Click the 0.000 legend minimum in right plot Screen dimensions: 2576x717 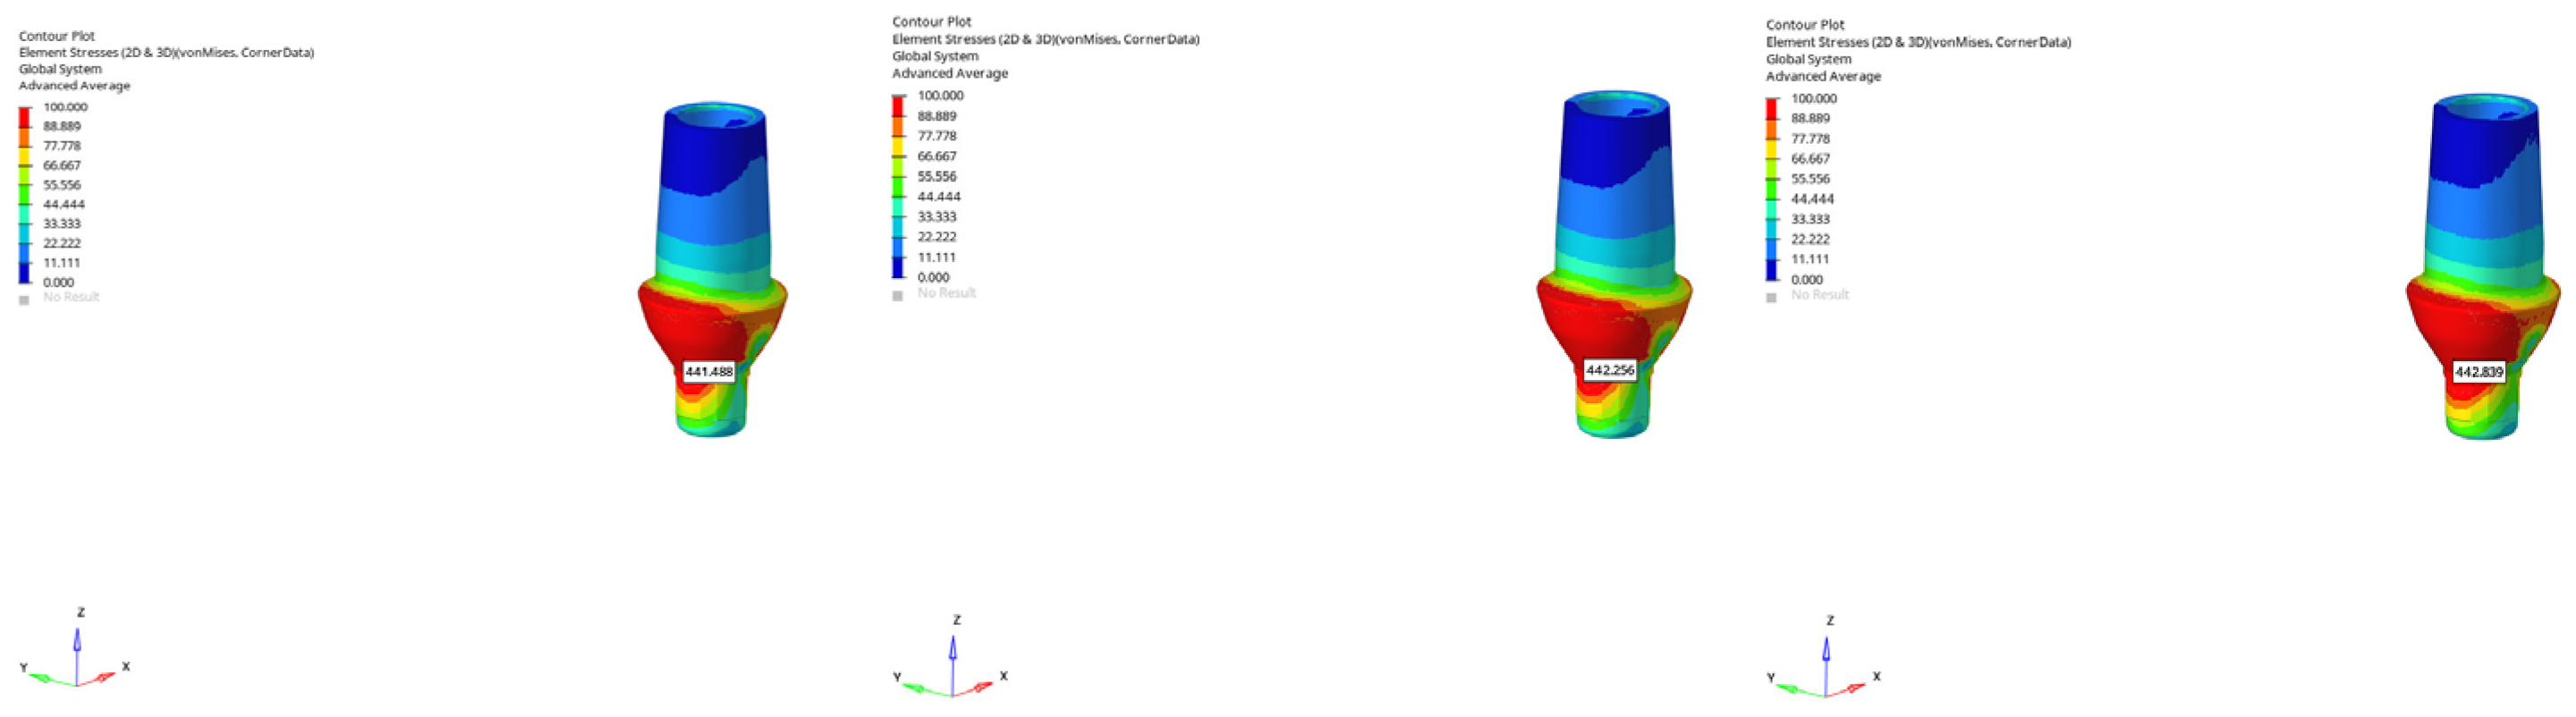[1806, 279]
